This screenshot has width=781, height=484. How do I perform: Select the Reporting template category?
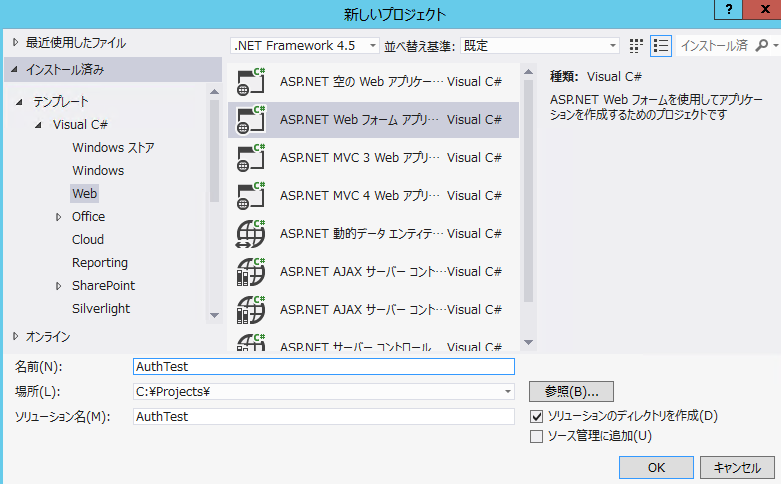coord(100,263)
